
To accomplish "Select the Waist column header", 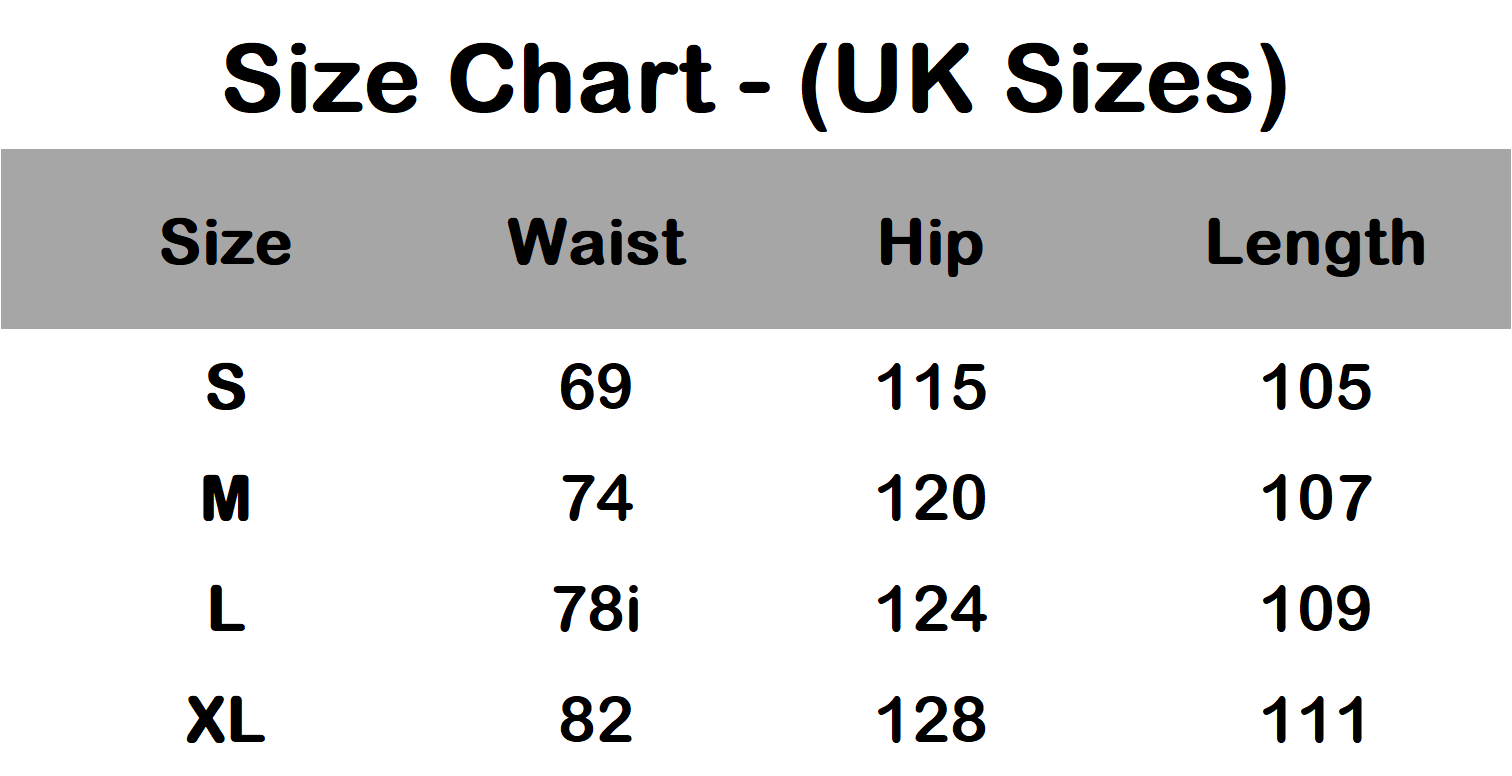I will tap(597, 243).
